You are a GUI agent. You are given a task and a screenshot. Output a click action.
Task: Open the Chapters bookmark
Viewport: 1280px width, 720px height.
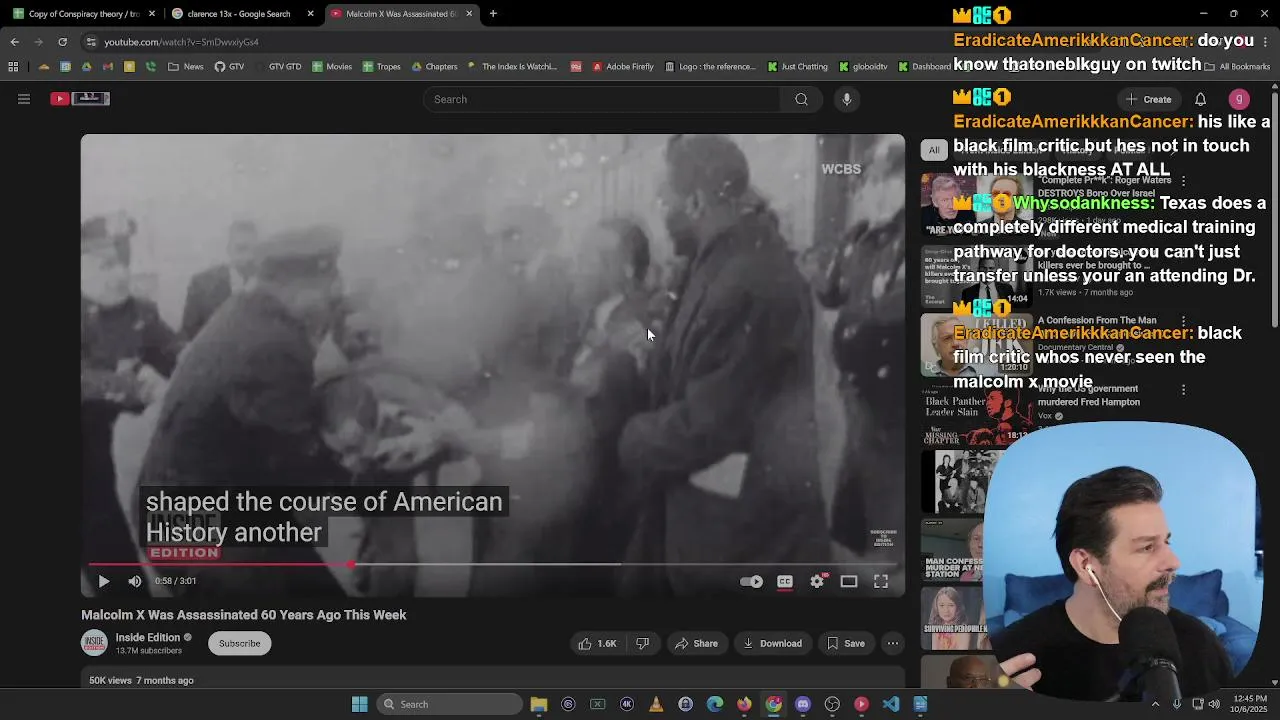[434, 67]
